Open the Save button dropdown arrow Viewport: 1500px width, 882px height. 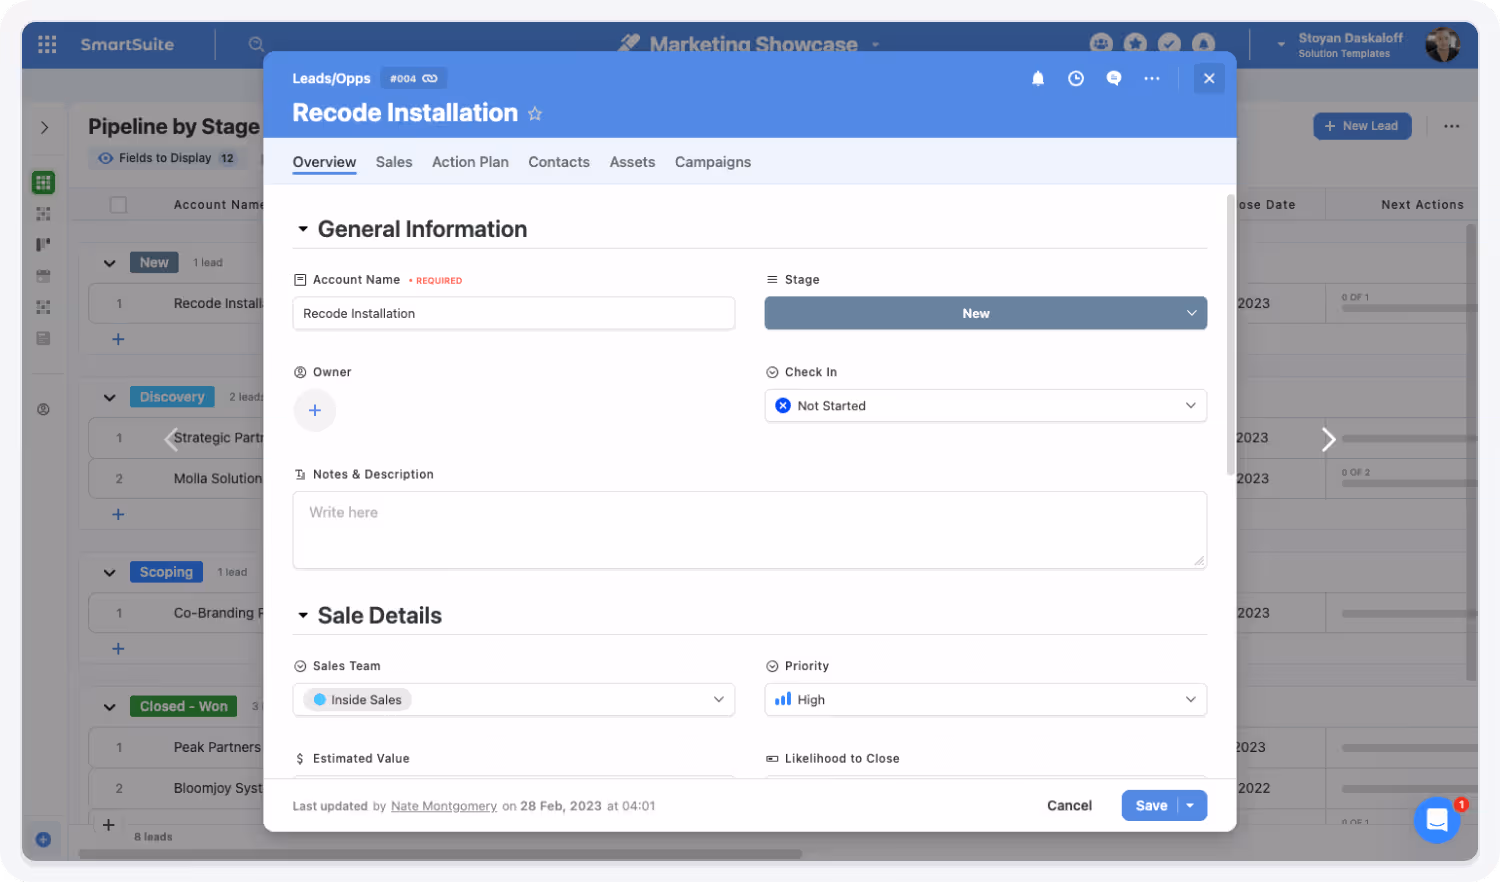click(x=1191, y=805)
